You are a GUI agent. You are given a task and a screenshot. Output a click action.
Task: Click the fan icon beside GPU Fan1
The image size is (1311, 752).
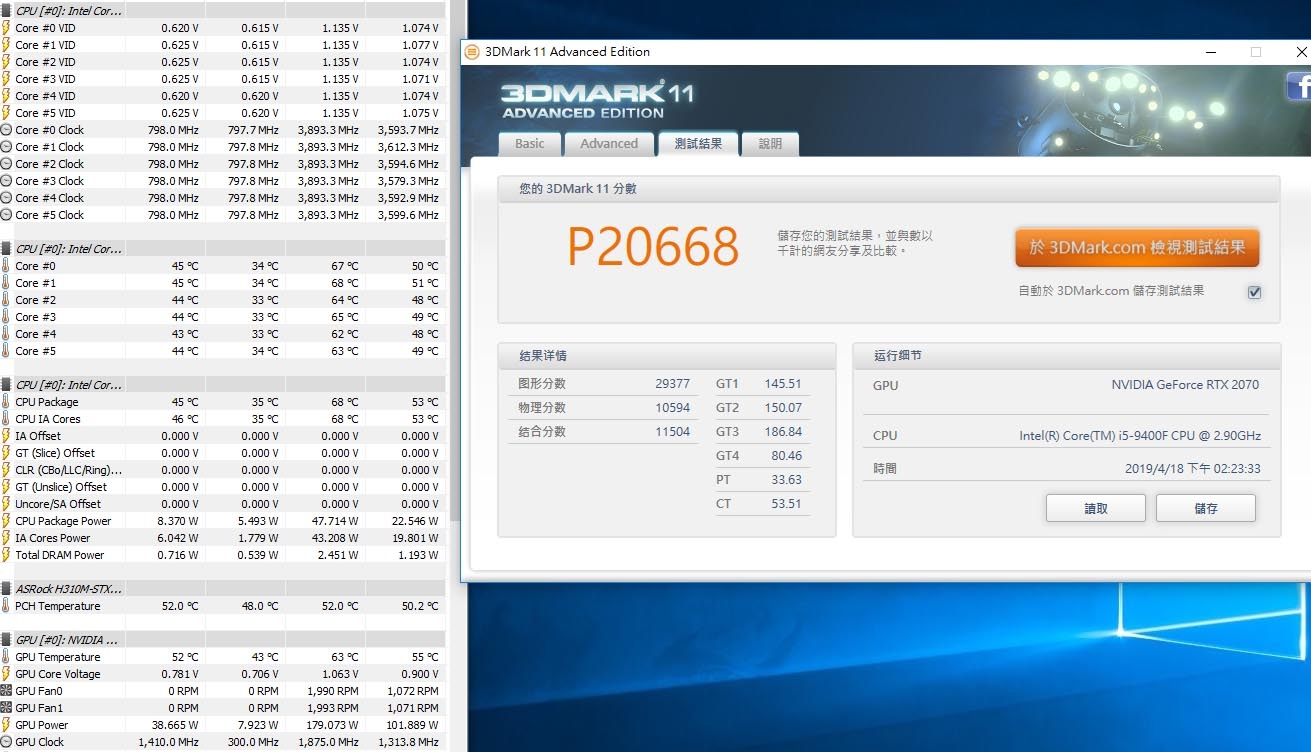click(x=6, y=708)
